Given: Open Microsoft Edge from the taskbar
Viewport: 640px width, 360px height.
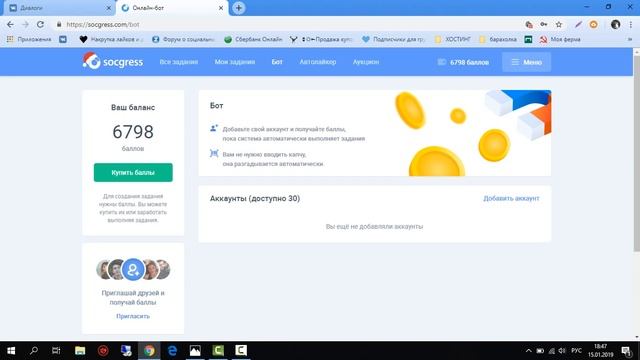Looking at the screenshot, I should pos(172,351).
